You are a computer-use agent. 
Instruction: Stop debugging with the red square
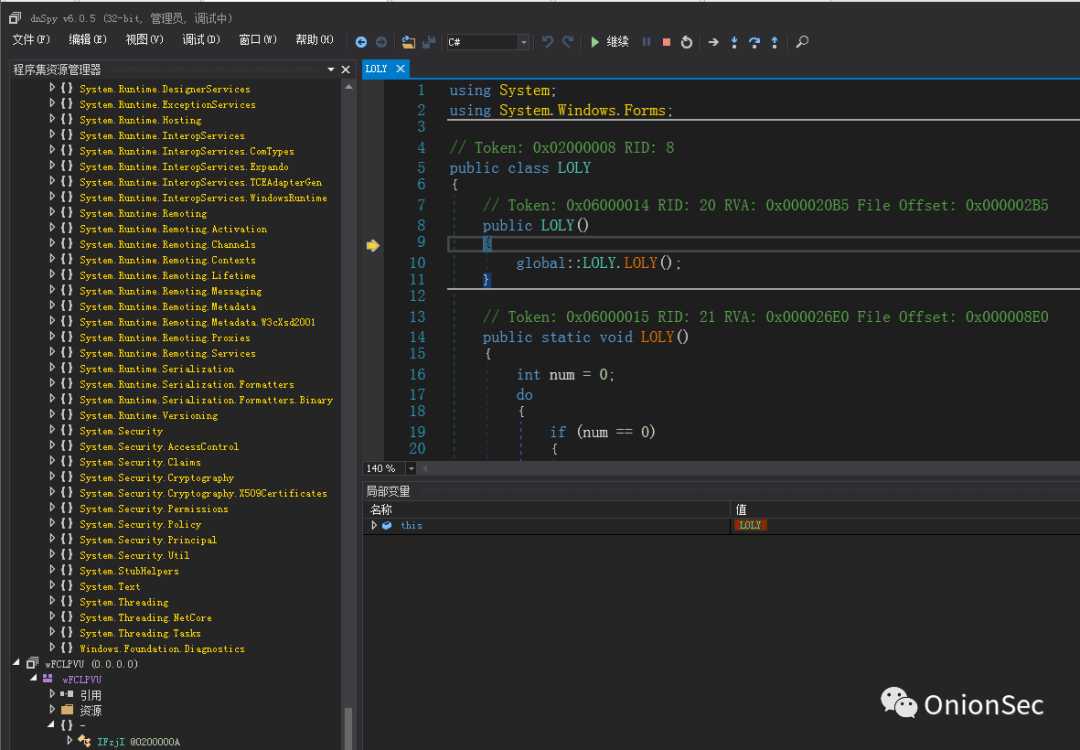click(666, 42)
